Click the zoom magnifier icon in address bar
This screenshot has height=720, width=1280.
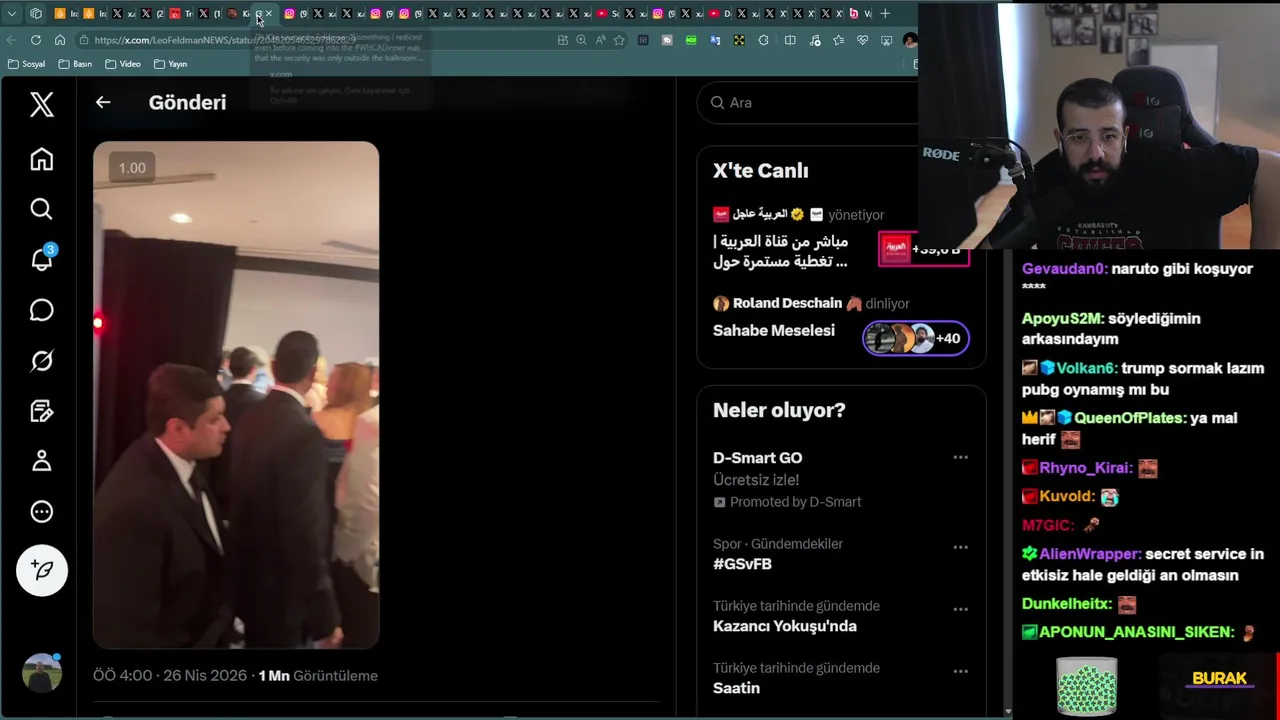coord(581,40)
